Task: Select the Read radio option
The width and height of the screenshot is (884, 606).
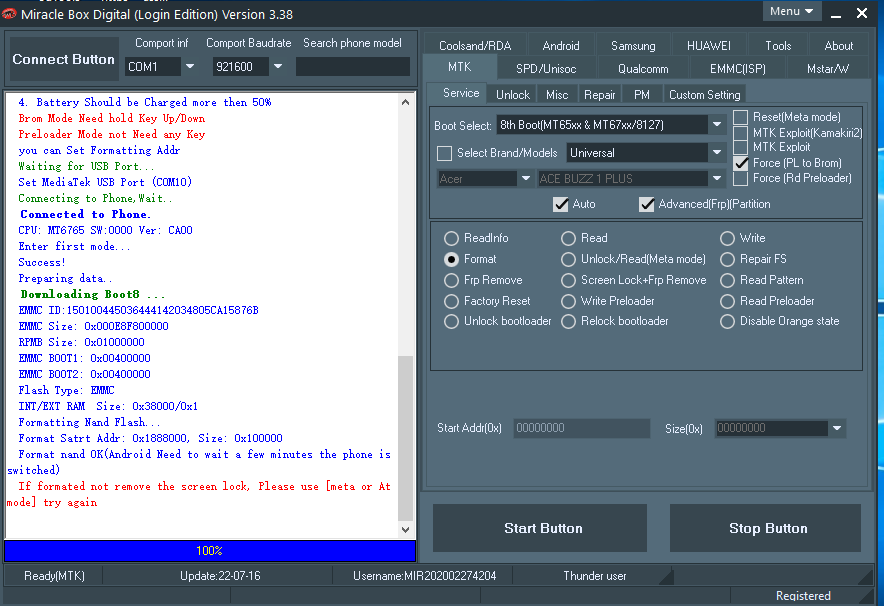Action: (x=568, y=238)
